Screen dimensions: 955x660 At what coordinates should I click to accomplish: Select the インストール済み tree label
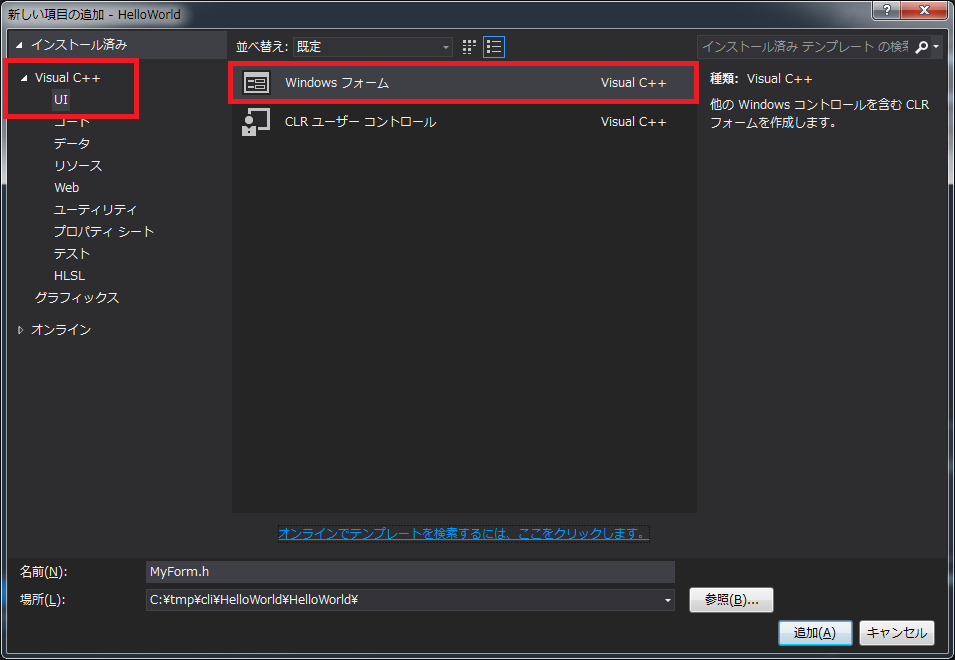(x=79, y=45)
